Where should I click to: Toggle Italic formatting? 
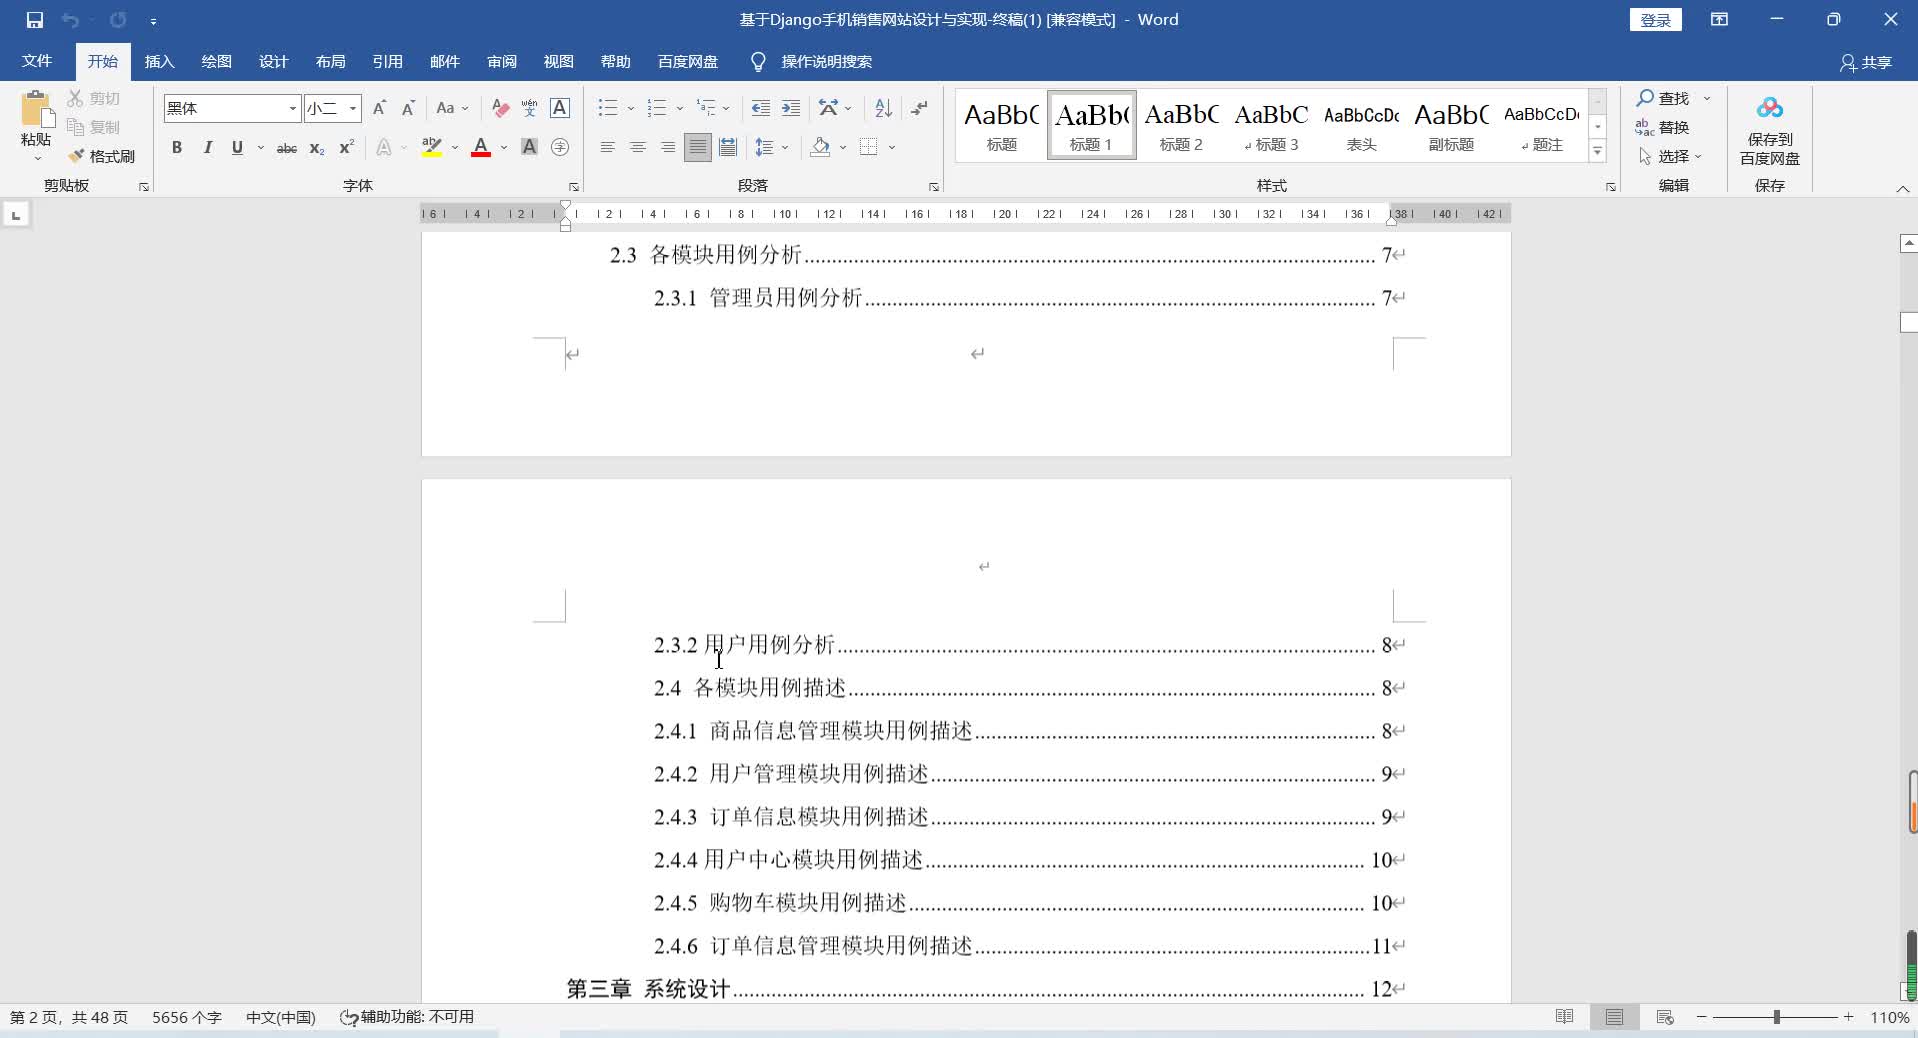click(x=207, y=147)
